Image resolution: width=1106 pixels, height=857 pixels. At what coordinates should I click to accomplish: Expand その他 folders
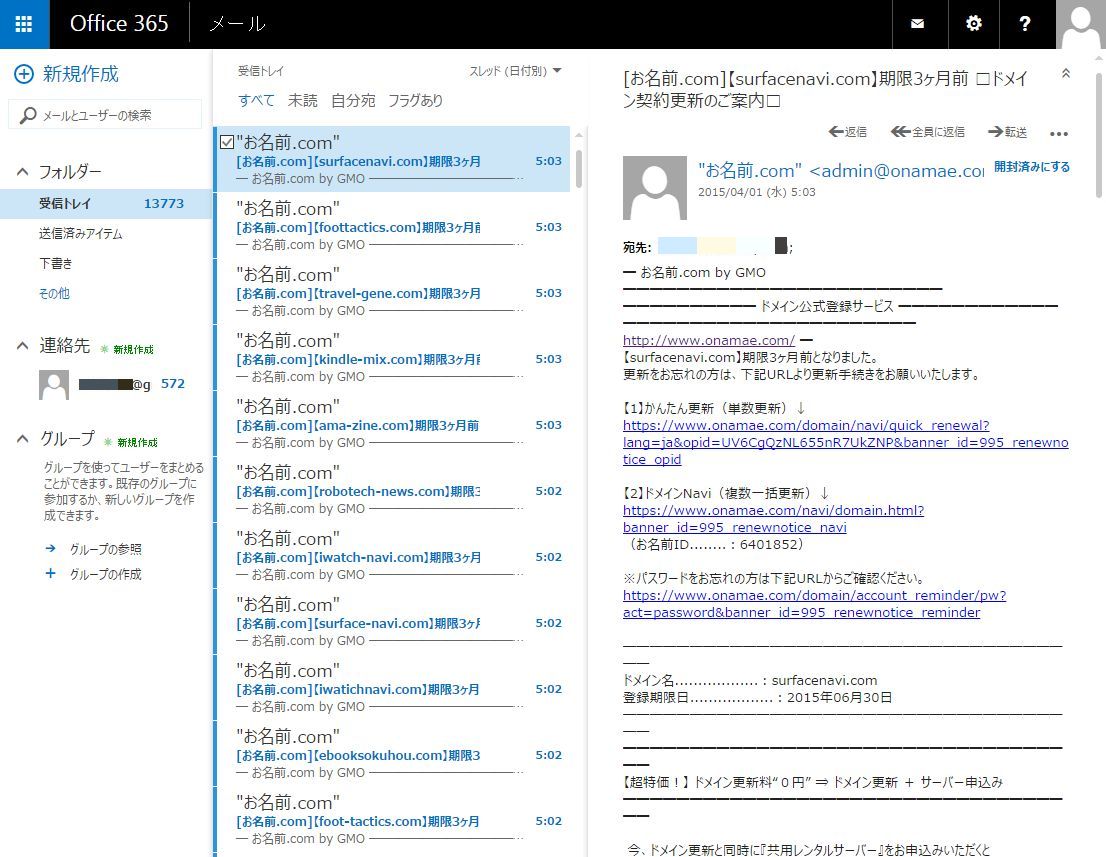pos(54,293)
